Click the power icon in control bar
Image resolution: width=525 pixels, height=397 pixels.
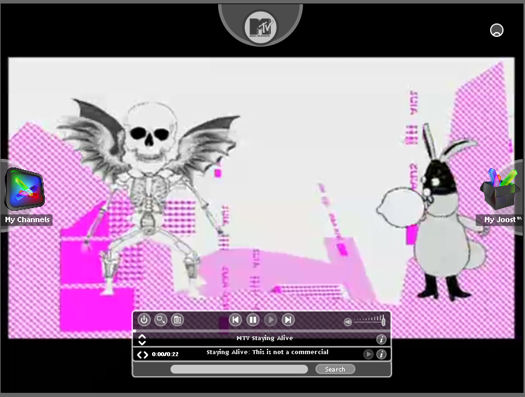coord(144,320)
